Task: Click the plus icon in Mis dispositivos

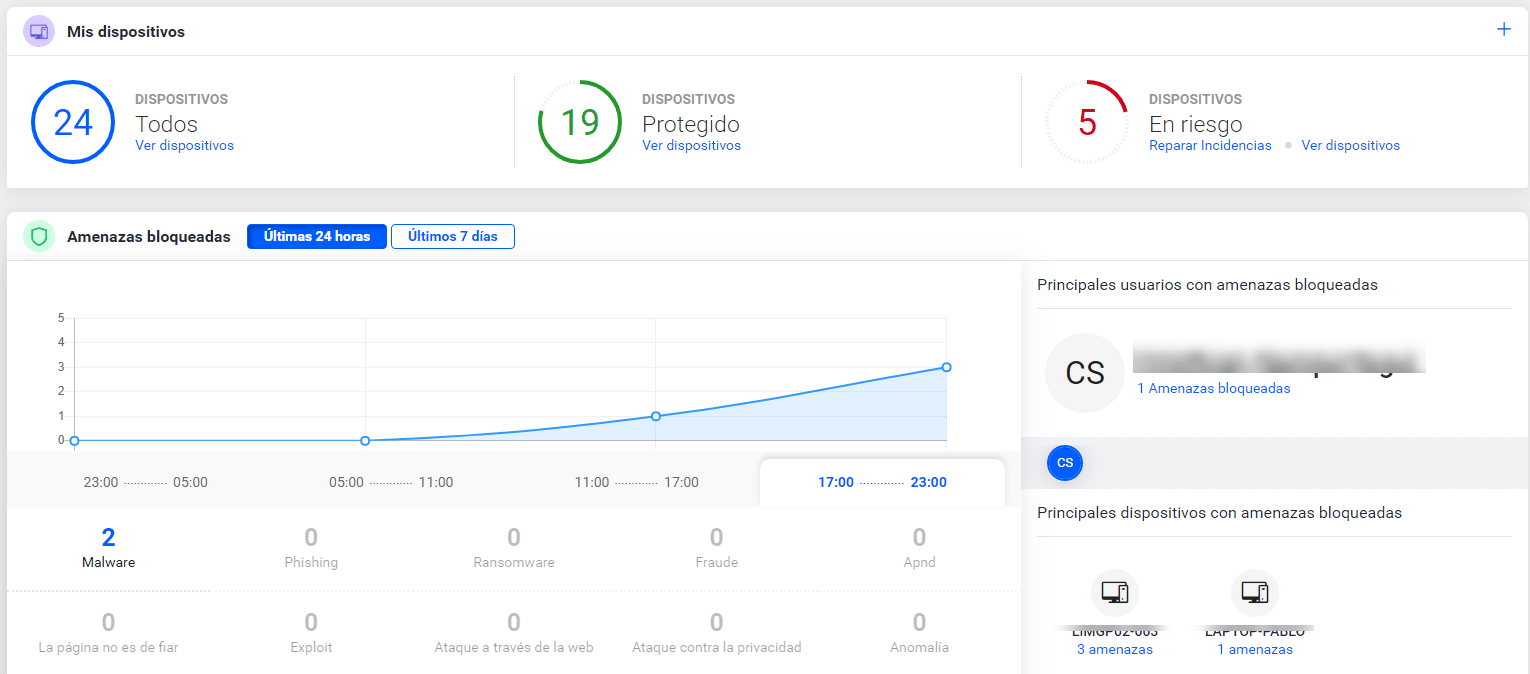Action: pyautogui.click(x=1503, y=29)
